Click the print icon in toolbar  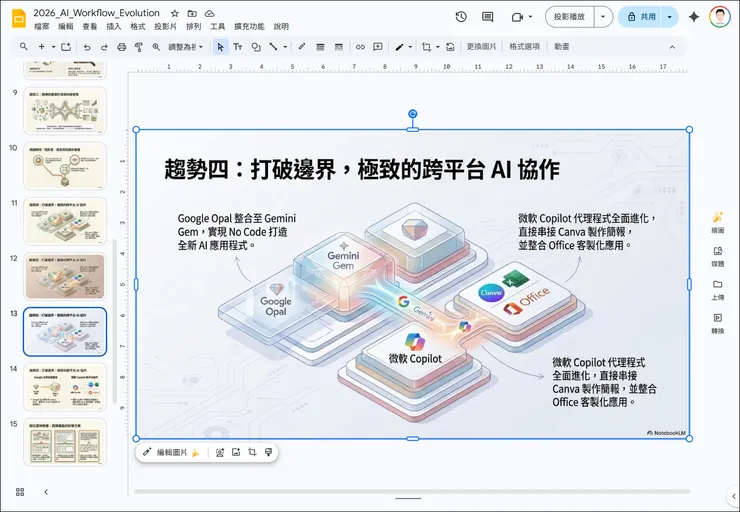tap(122, 47)
